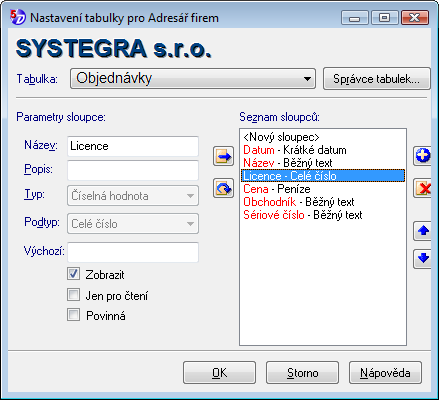Select Obchodník - Běžný text row
The image size is (441, 403).
pos(323,202)
